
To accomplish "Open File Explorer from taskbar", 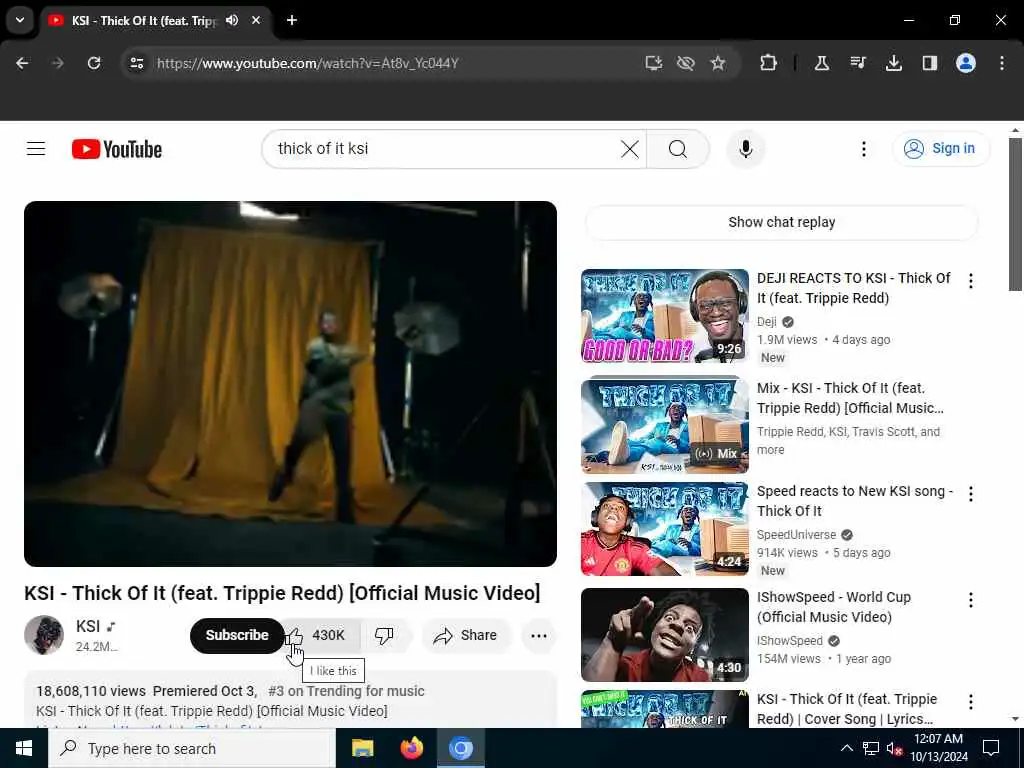I will 362,748.
